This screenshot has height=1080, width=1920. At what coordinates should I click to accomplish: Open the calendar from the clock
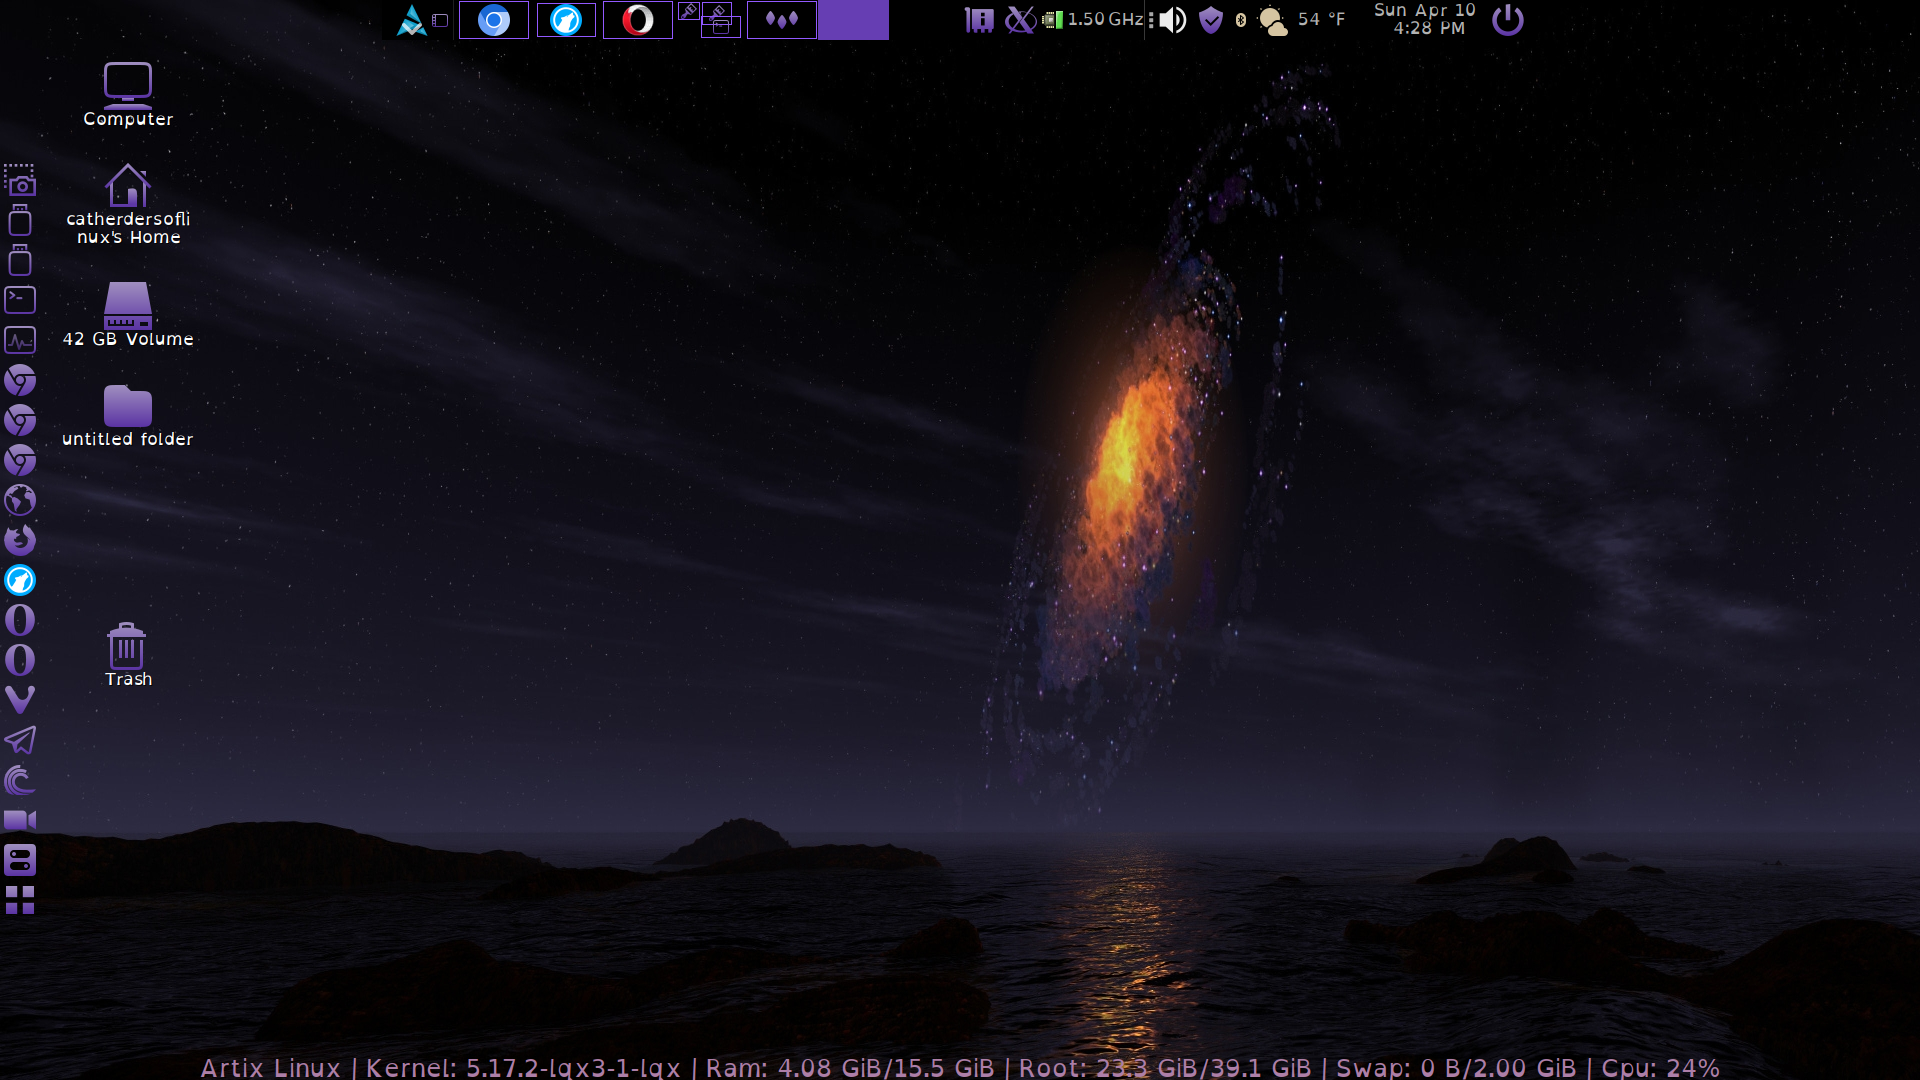[x=1425, y=20]
